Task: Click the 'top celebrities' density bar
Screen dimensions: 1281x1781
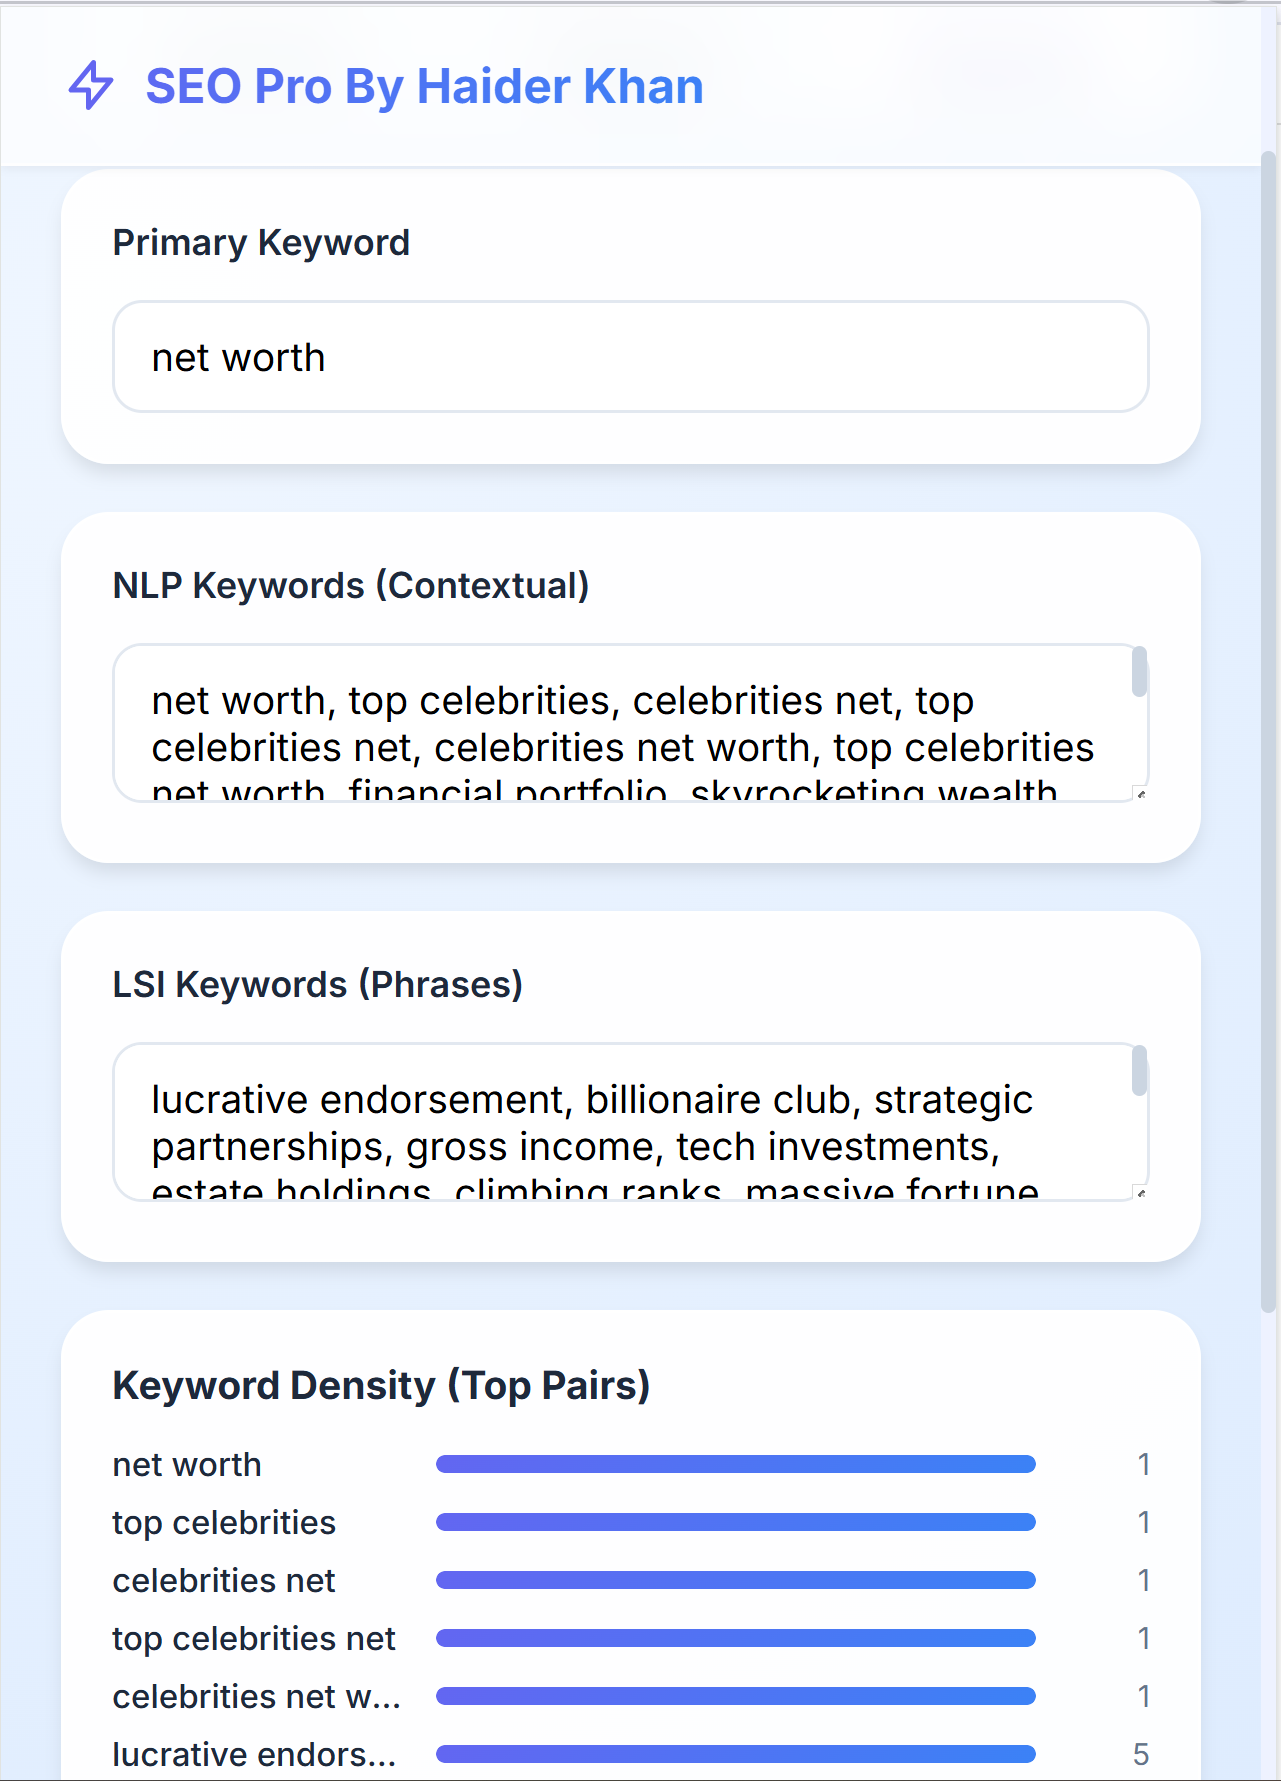Action: [x=735, y=1523]
